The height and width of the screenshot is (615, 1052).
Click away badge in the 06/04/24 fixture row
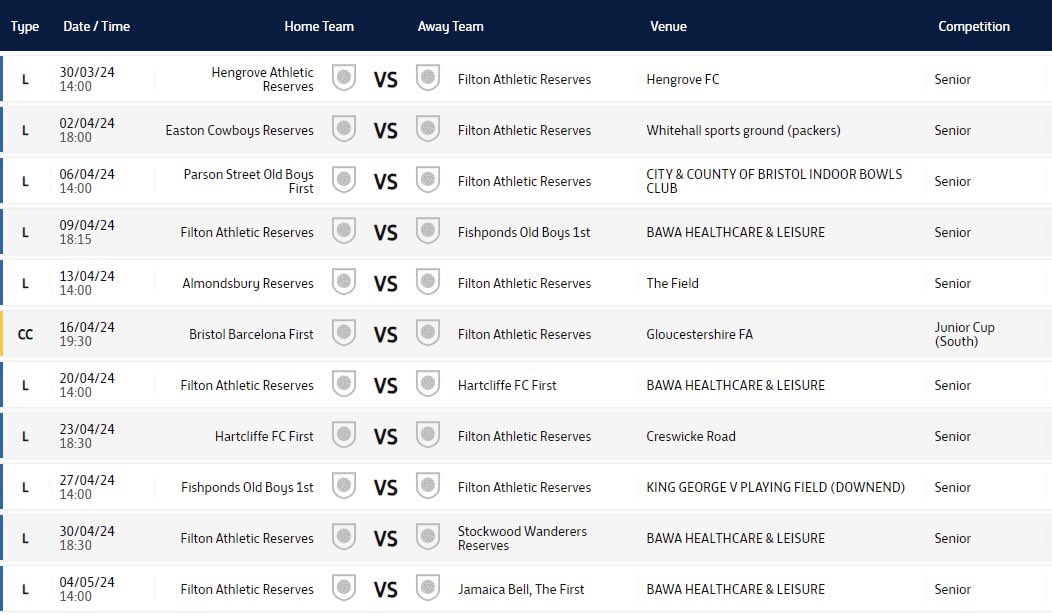pos(427,180)
